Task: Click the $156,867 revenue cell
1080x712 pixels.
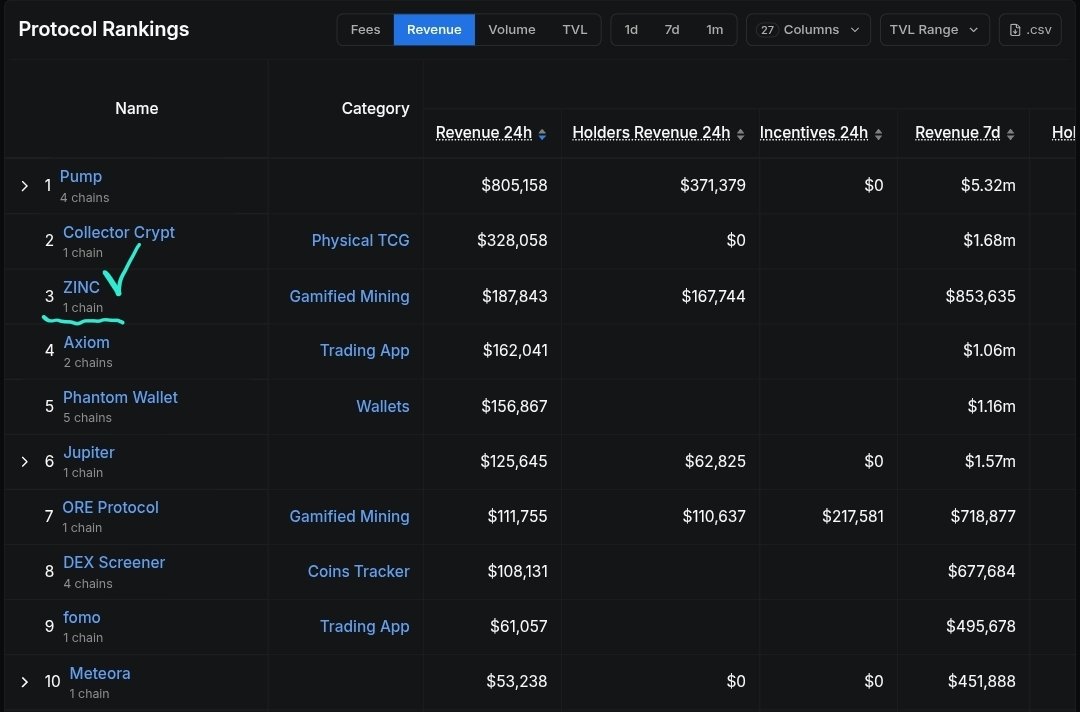Action: (514, 406)
